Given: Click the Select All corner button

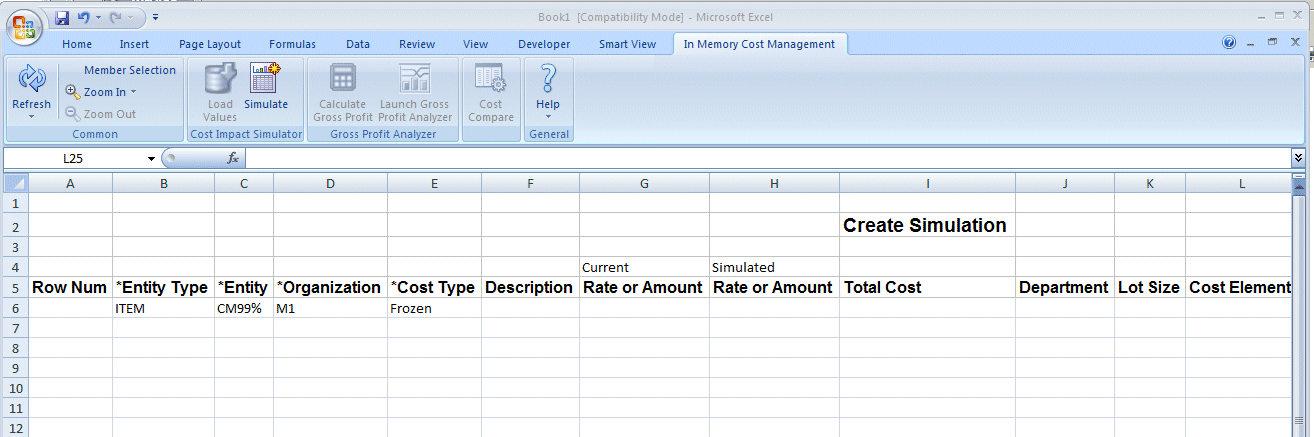Looking at the screenshot, I should point(16,183).
